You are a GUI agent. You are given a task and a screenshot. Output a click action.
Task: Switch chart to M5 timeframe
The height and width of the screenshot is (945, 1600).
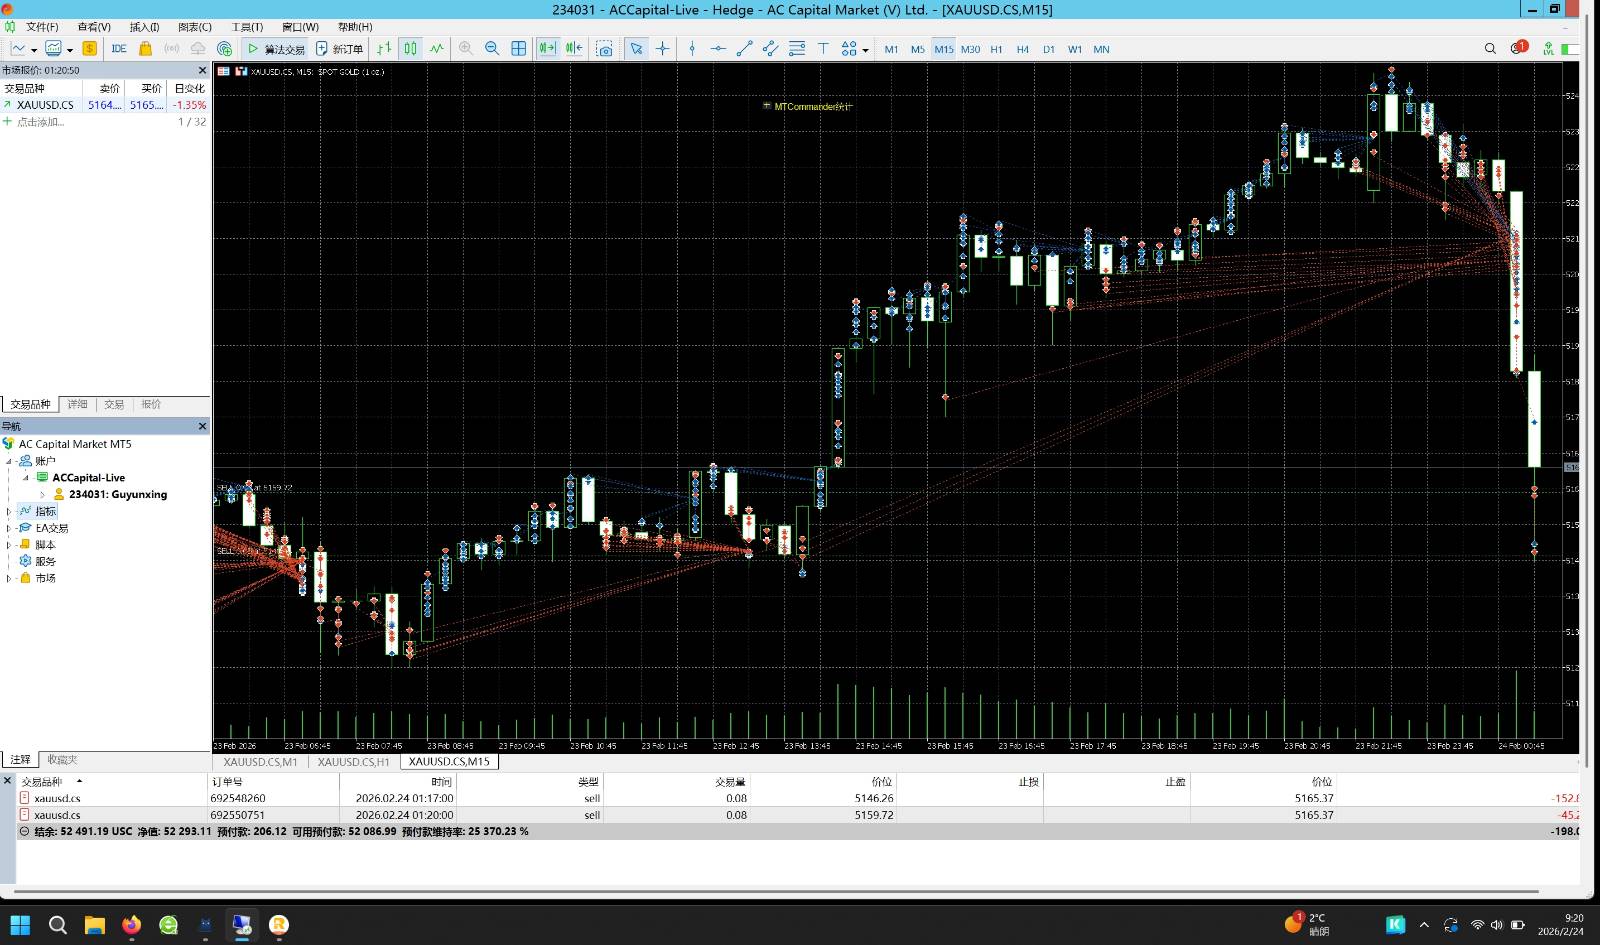917,49
